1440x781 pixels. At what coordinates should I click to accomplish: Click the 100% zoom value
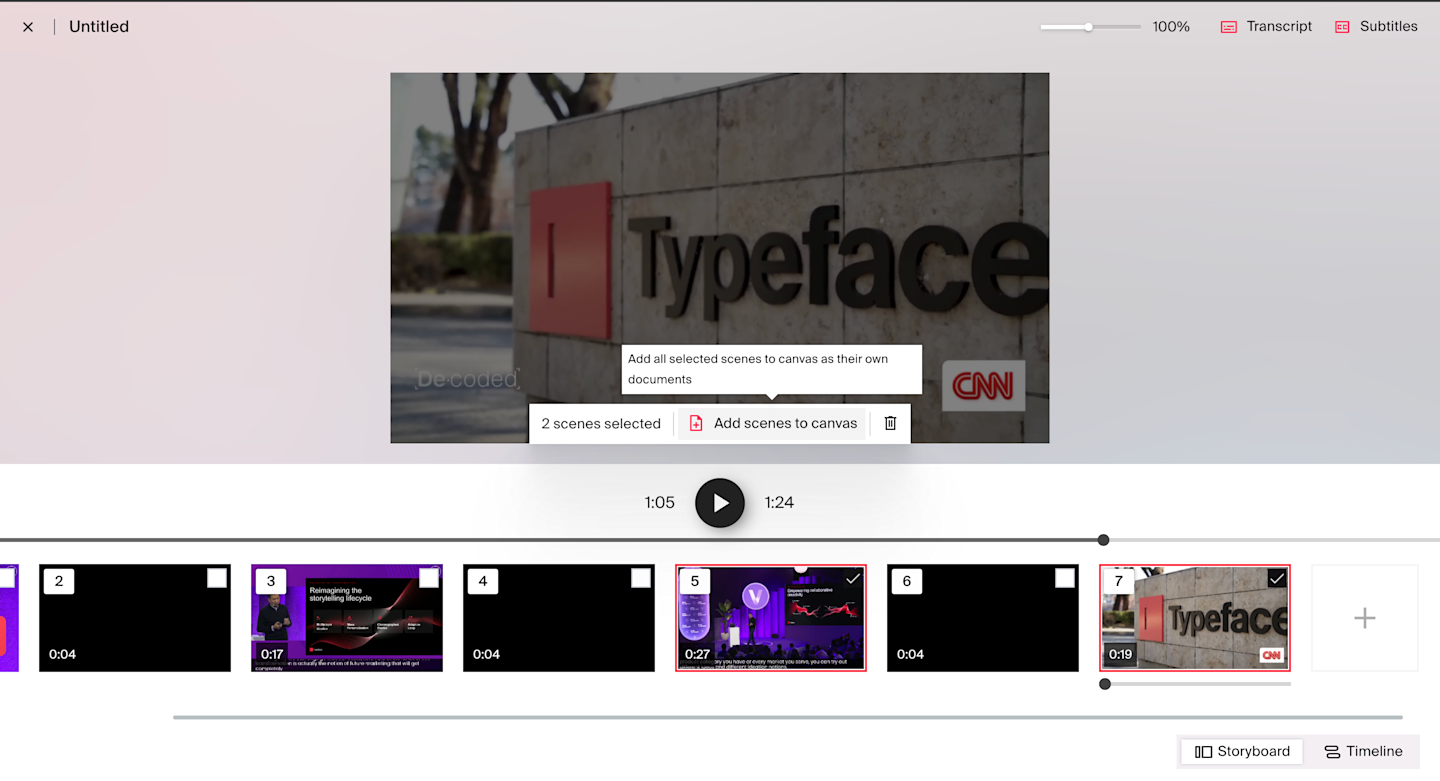click(1171, 27)
